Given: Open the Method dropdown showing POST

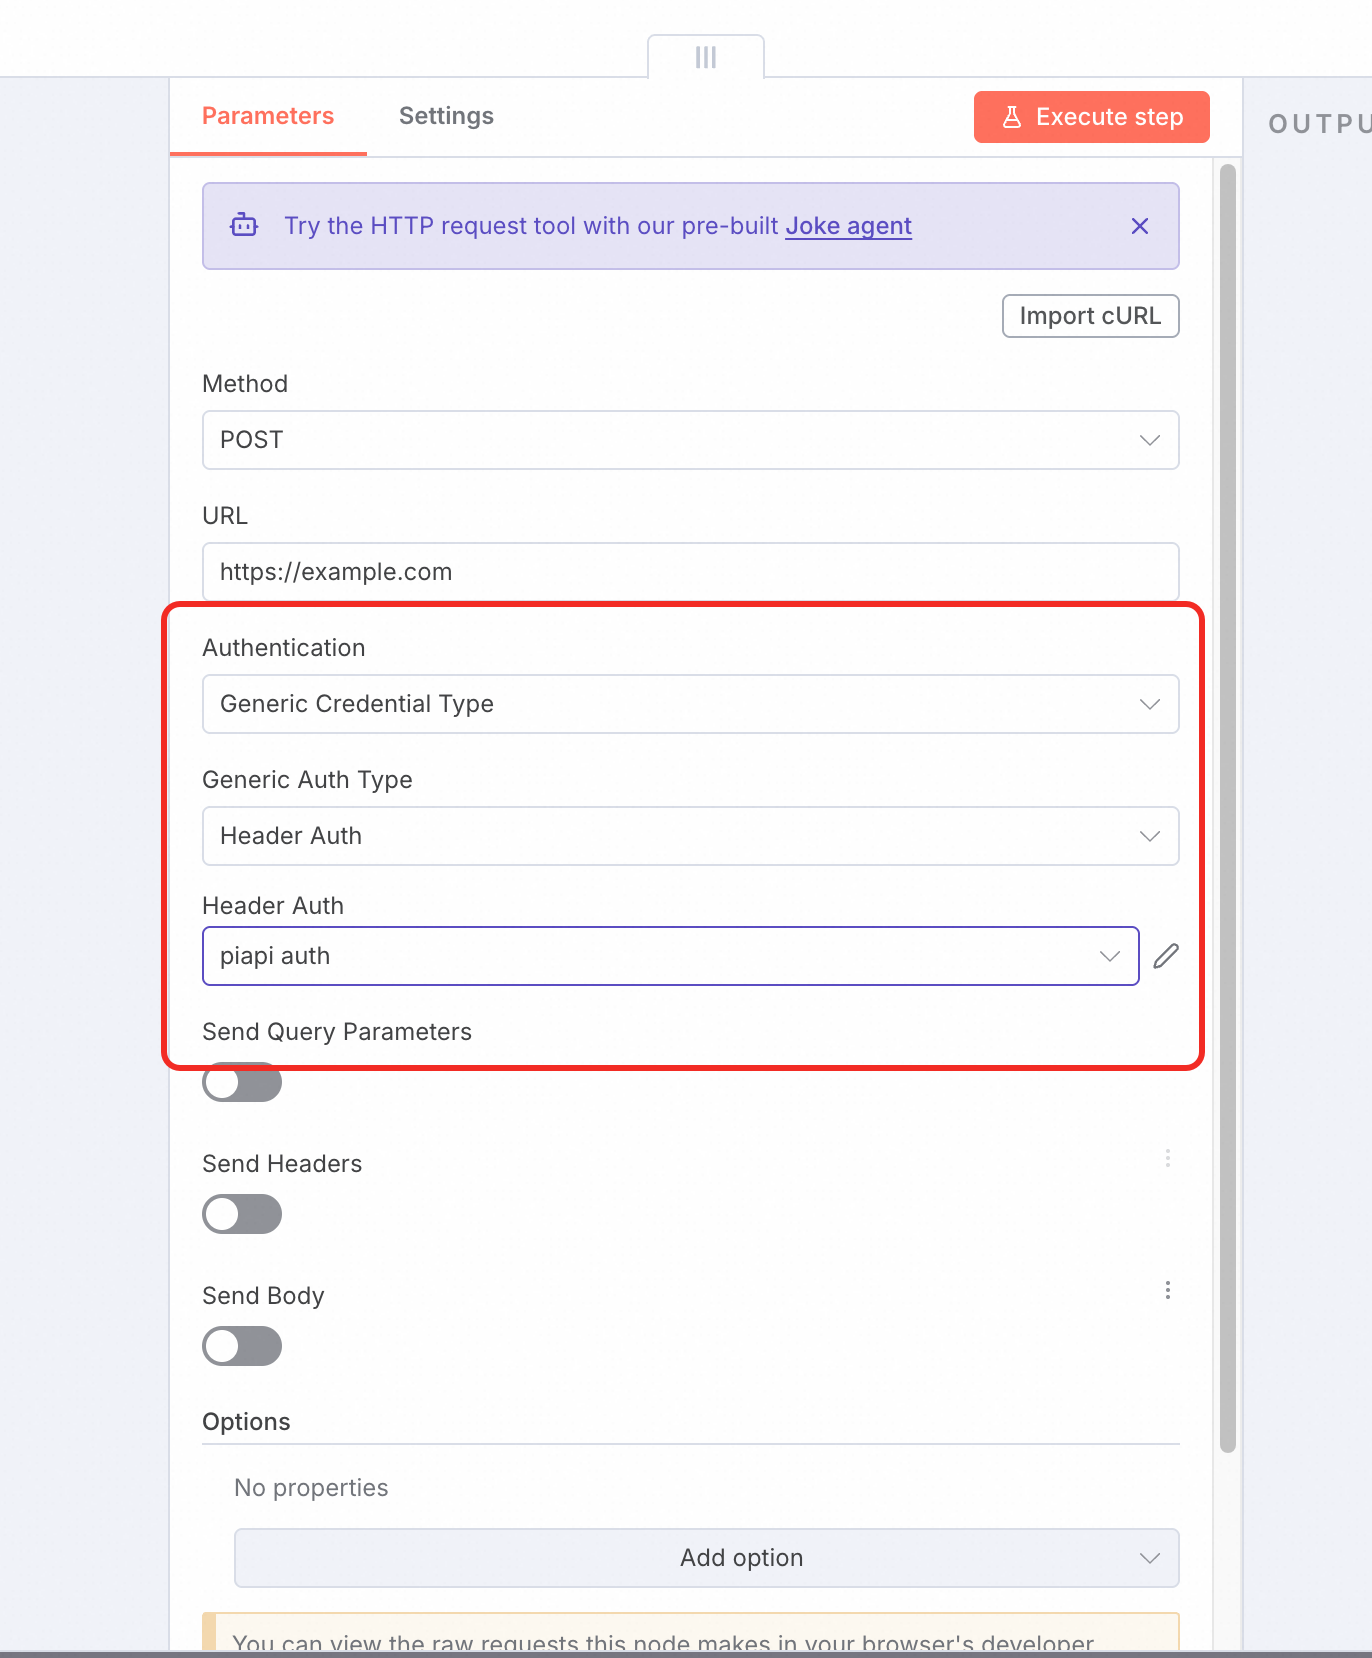Looking at the screenshot, I should click(x=691, y=440).
